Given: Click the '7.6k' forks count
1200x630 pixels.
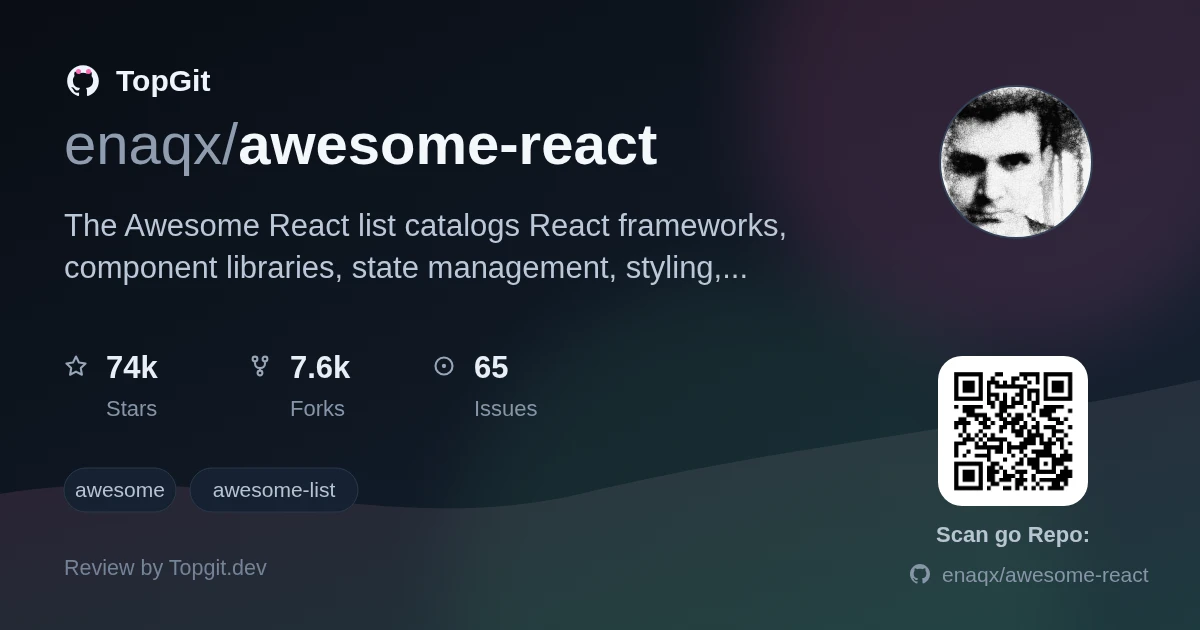Looking at the screenshot, I should 320,367.
